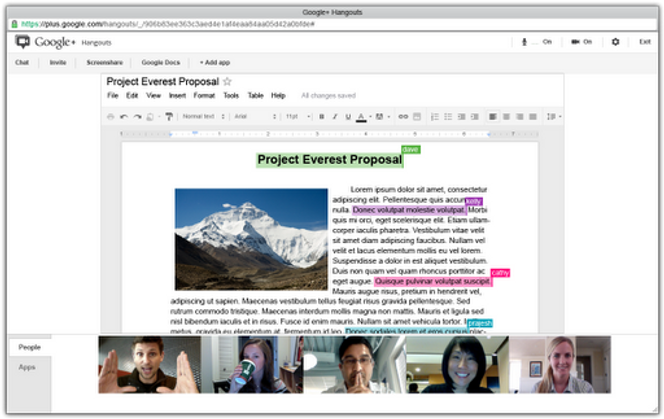This screenshot has width=664, height=419.
Task: Select the video of blonde woman
Action: point(559,365)
